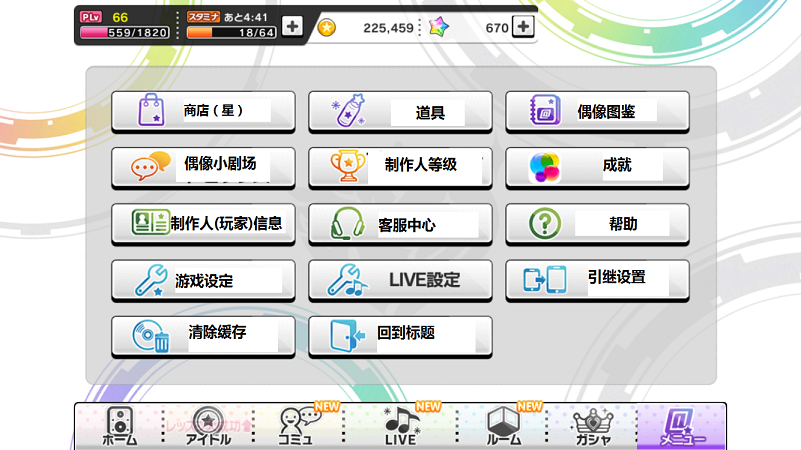Screen dimensions: 801x450
Task: Go to ホーム home tab
Action: 120,426
